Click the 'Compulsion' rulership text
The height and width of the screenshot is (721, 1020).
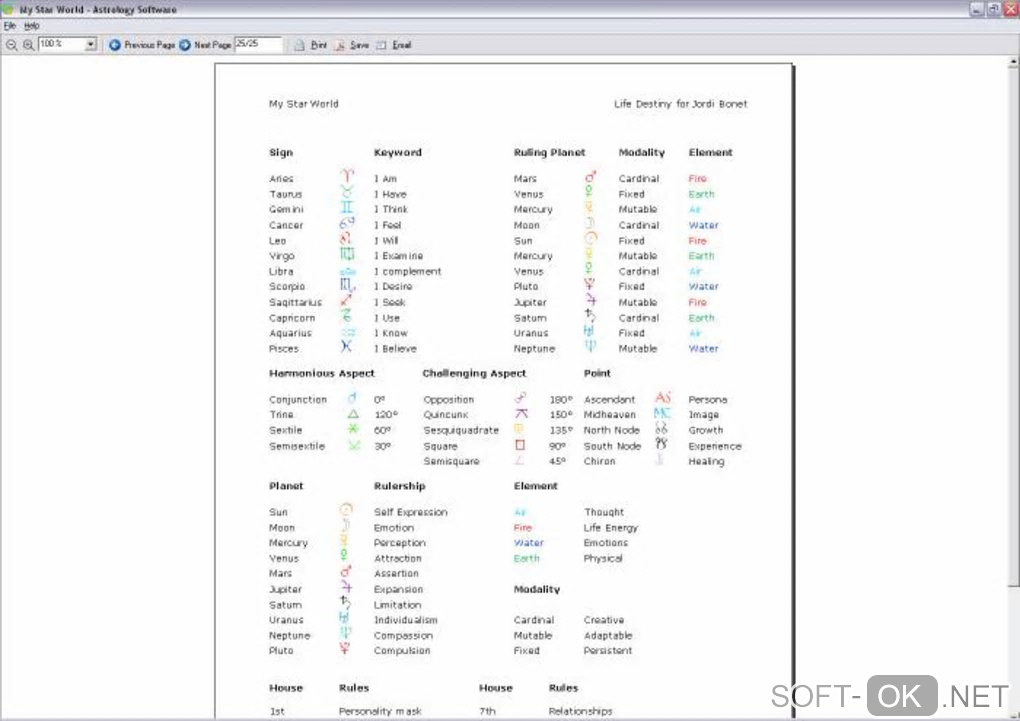(402, 651)
